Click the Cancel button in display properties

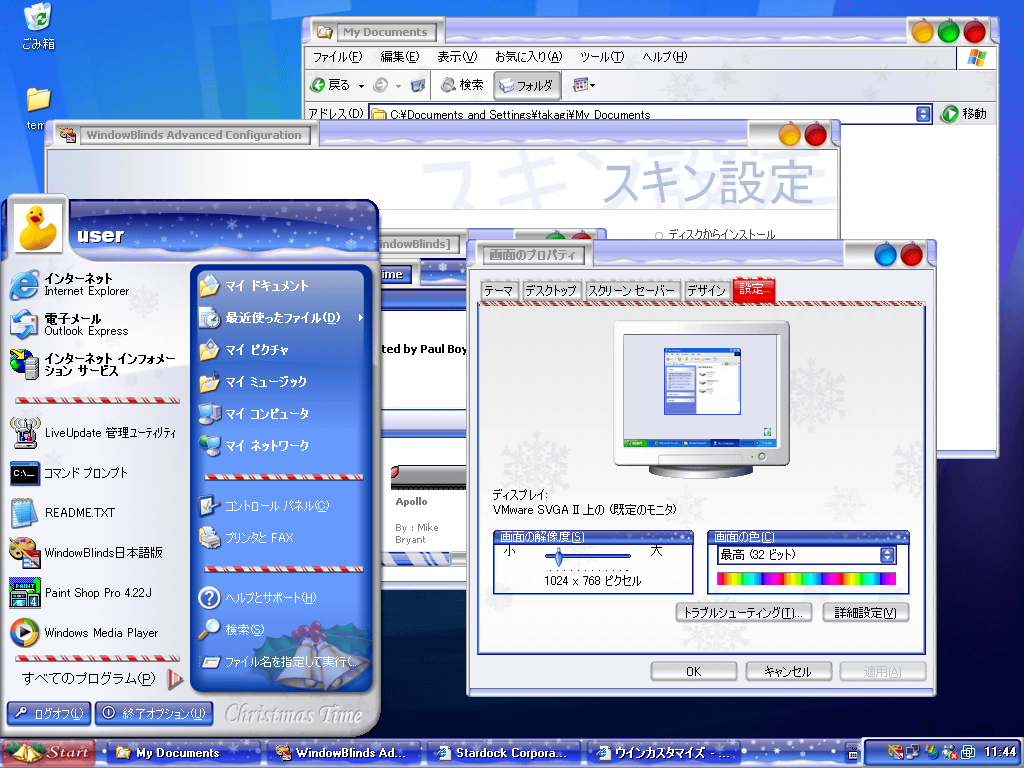click(788, 671)
